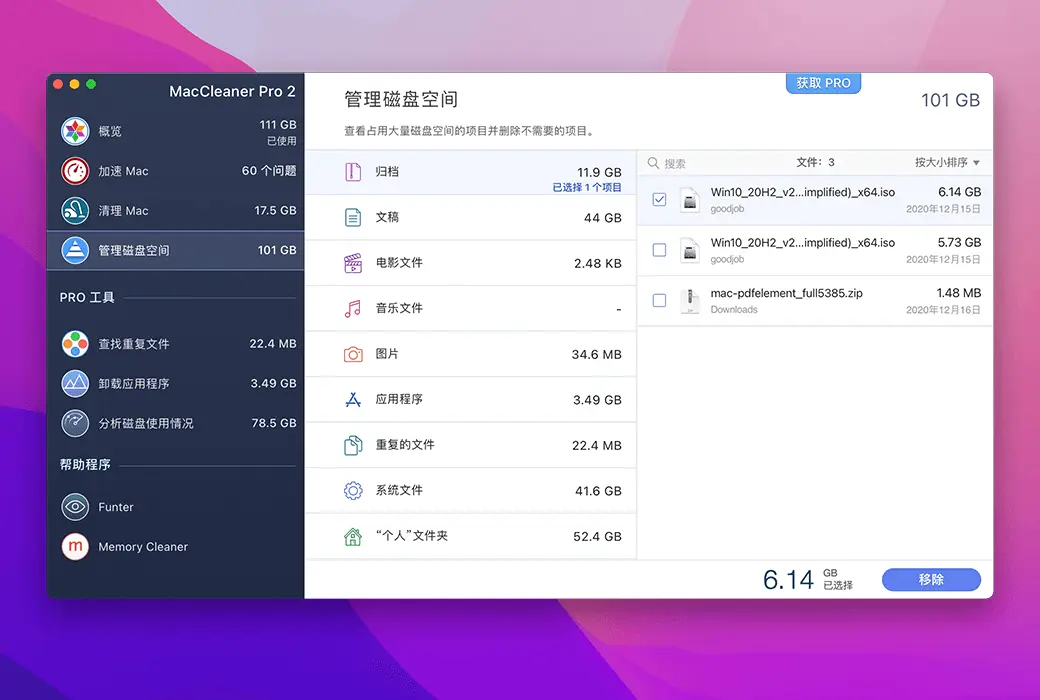Screen dimensions: 1040x700
Task: Check the 5.73 GB Win10 iso checkbox
Action: [659, 249]
